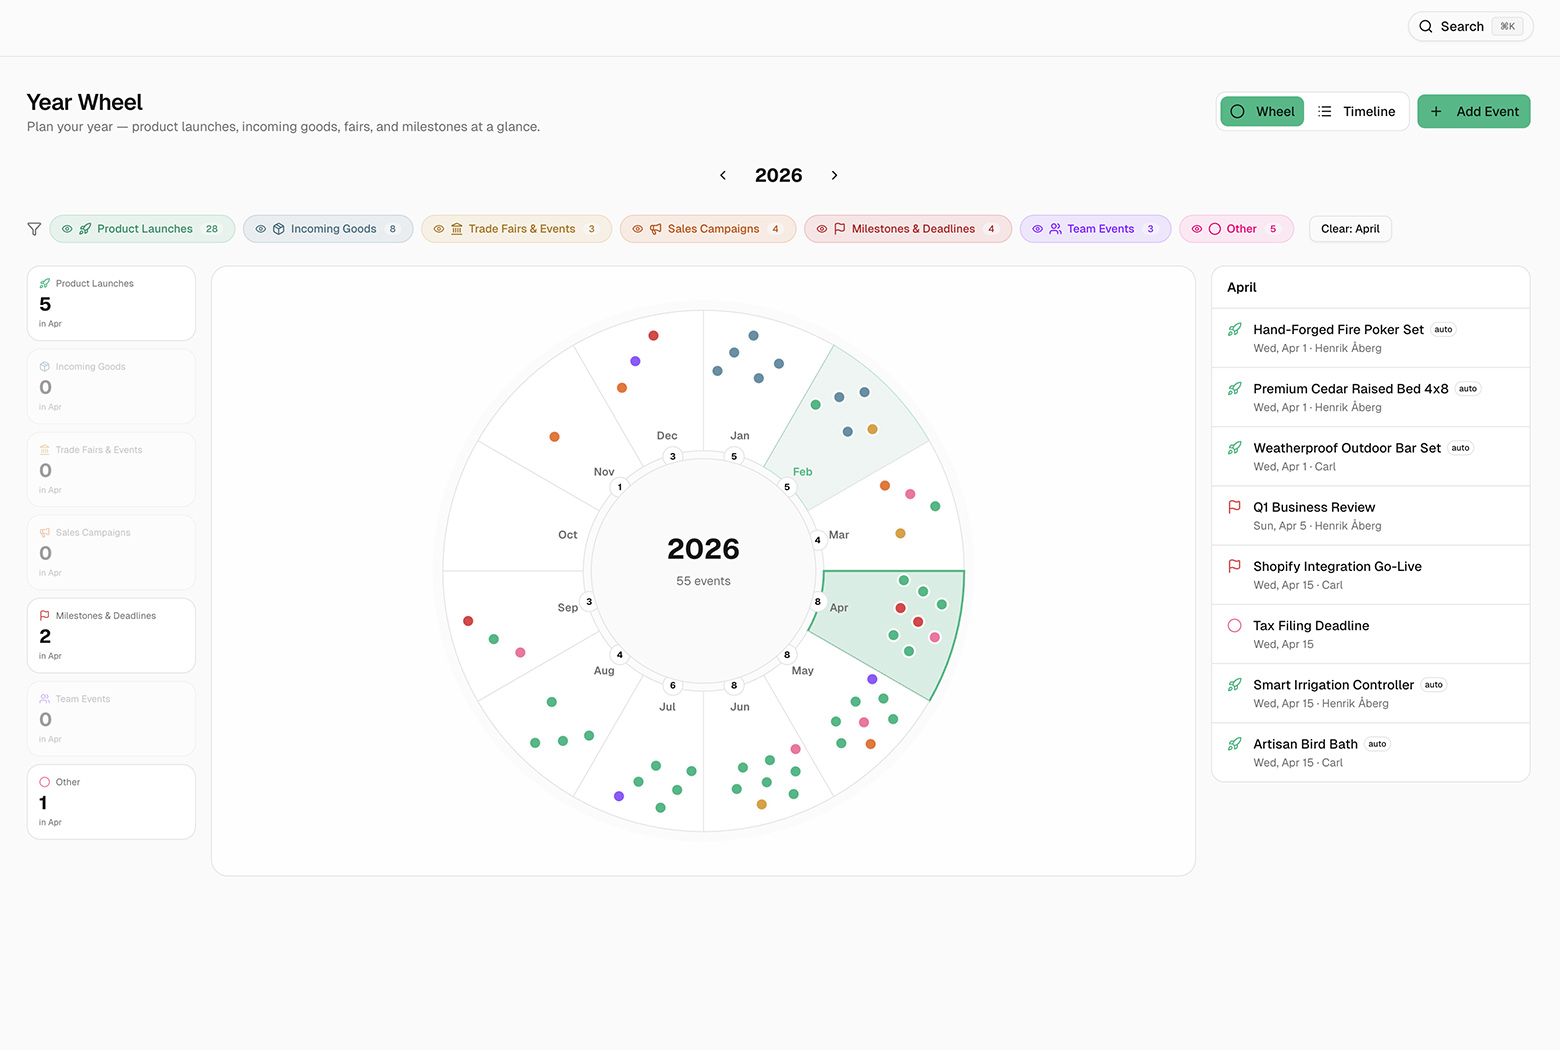Click the building icon on Trade Fairs chip
Screen dimensions: 1560x1050
457,229
